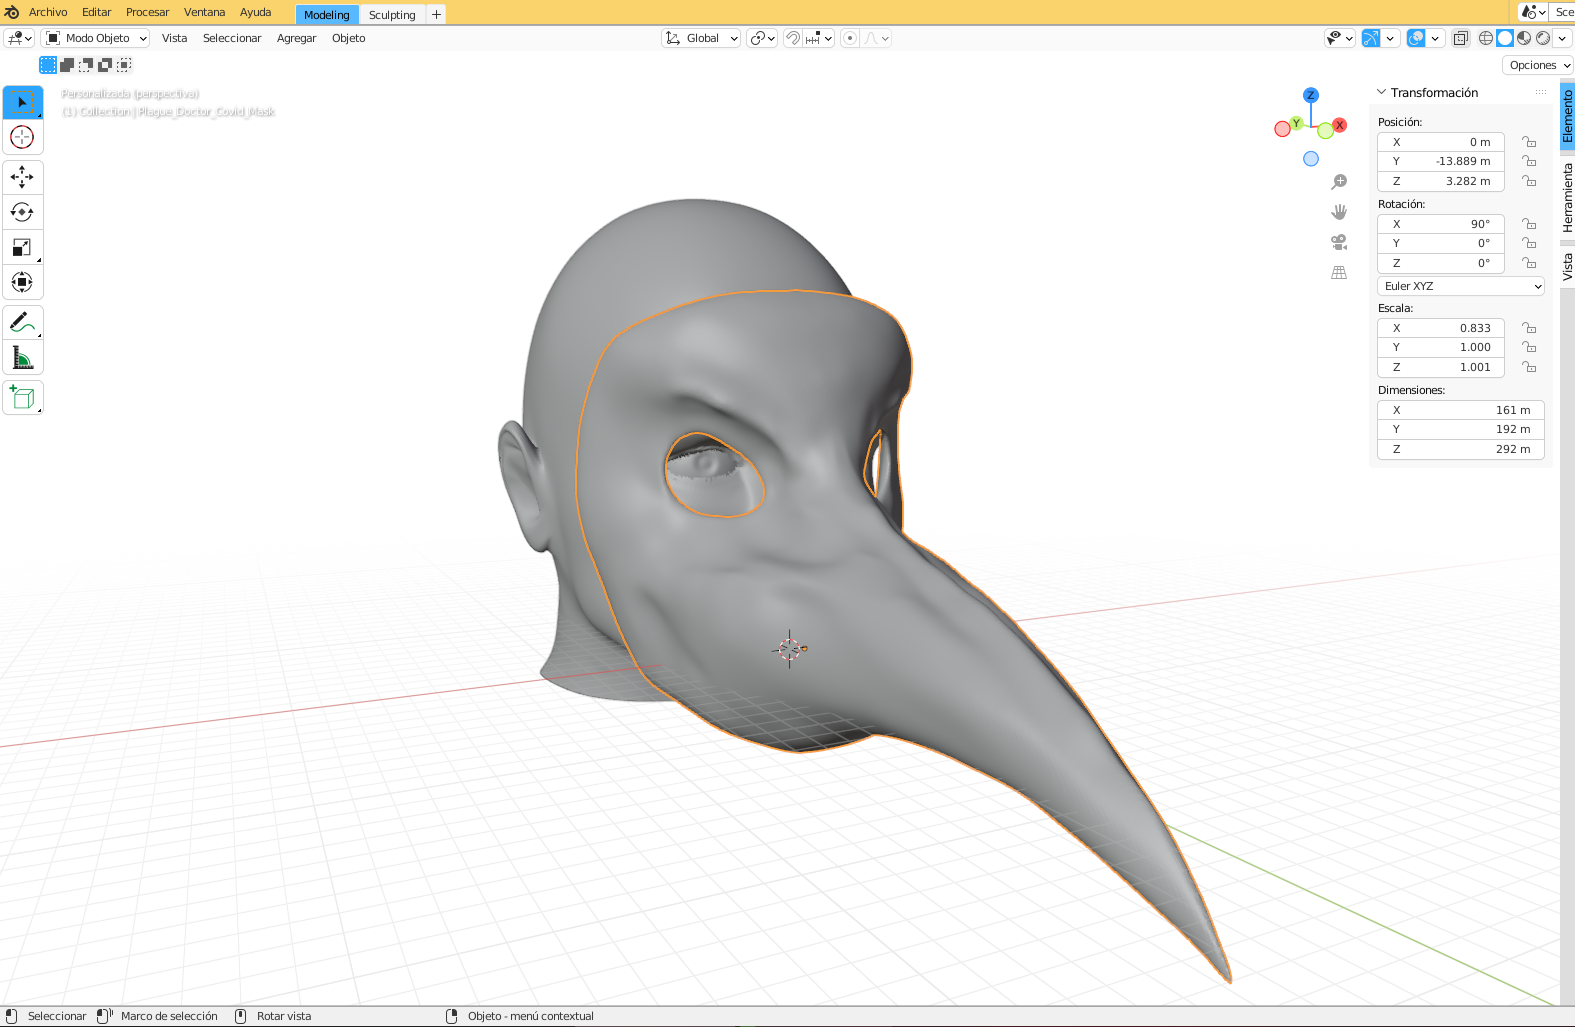The image size is (1575, 1027).
Task: Select the Cursor tool in toolbar
Action: pos(22,137)
